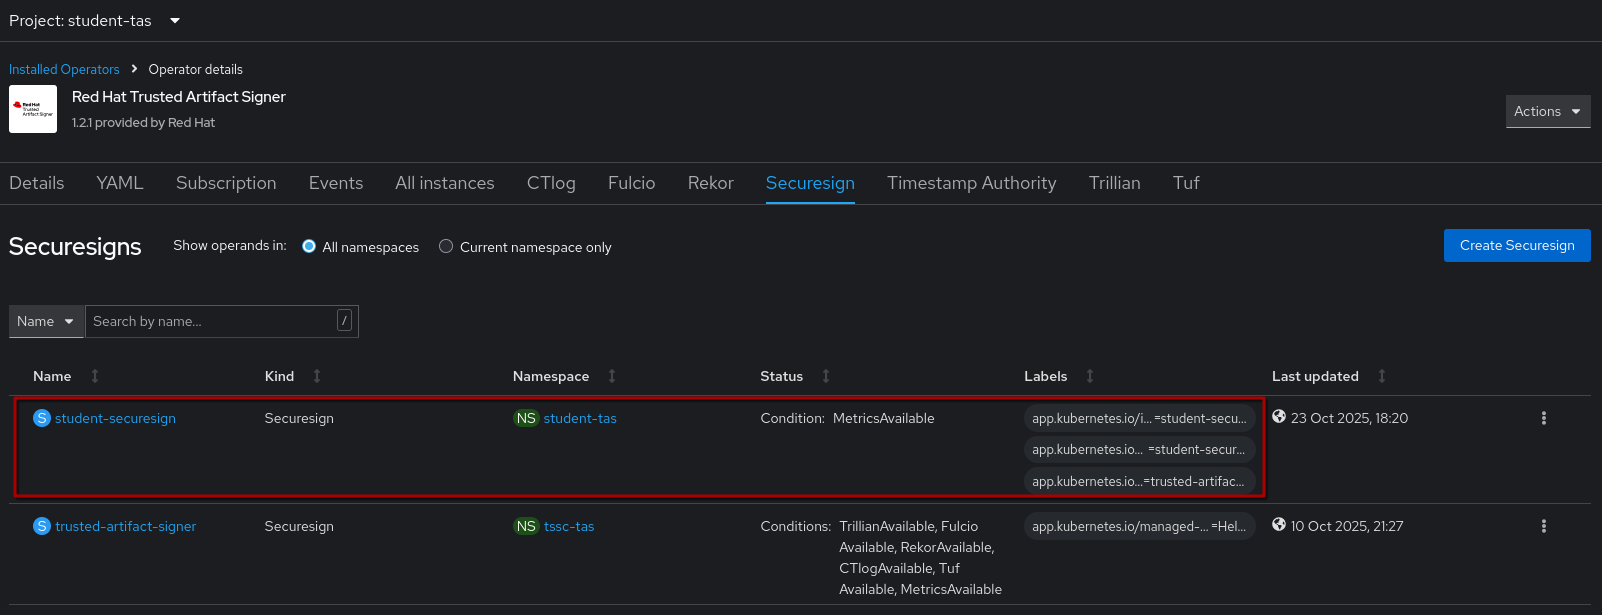The height and width of the screenshot is (615, 1602).
Task: Click Kind cell Securesign in trusted-artifact-signer row
Action: pos(299,526)
